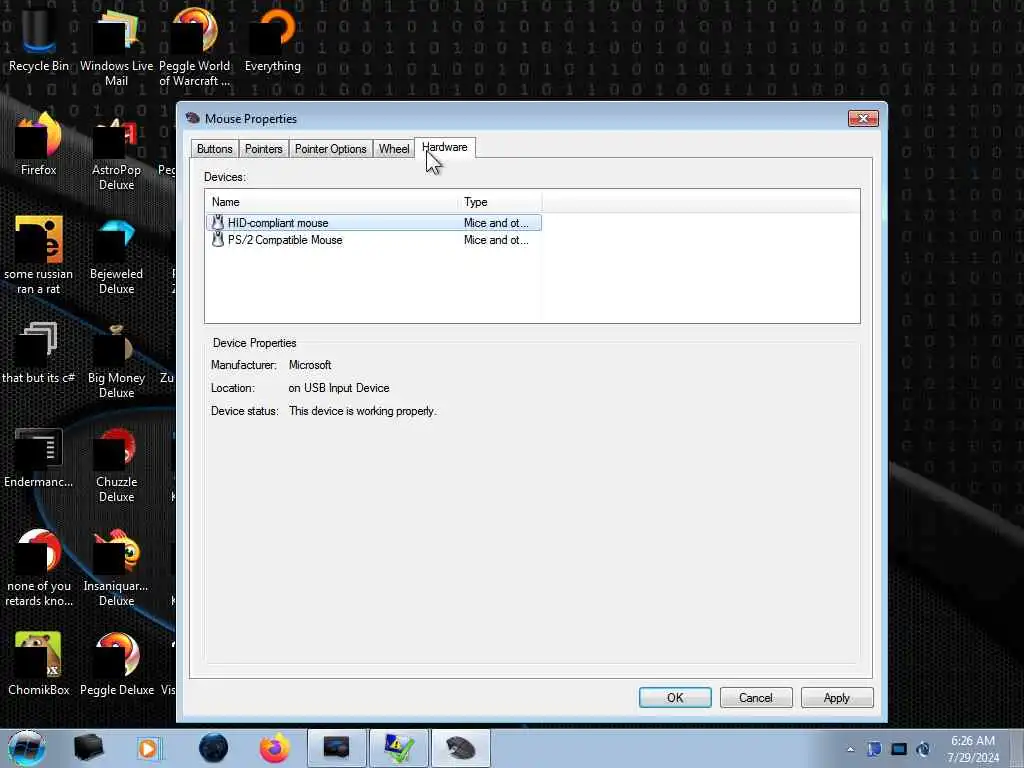
Task: Open the Big Money Deluxe desktop icon
Action: click(x=116, y=359)
